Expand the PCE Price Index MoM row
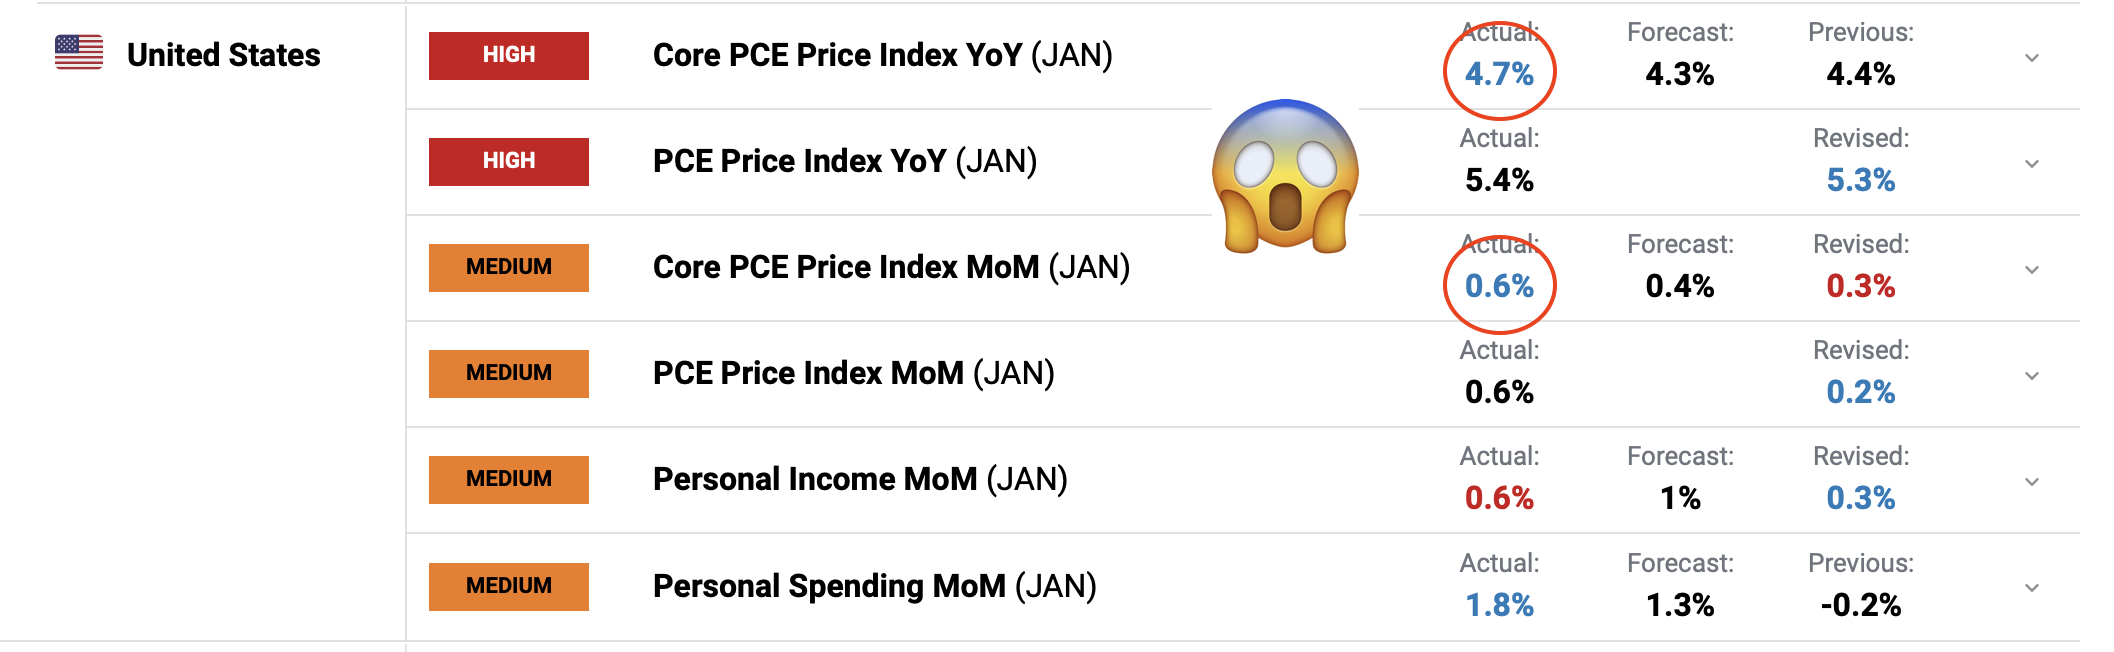Screen dimensions: 2114x652 [2031, 376]
